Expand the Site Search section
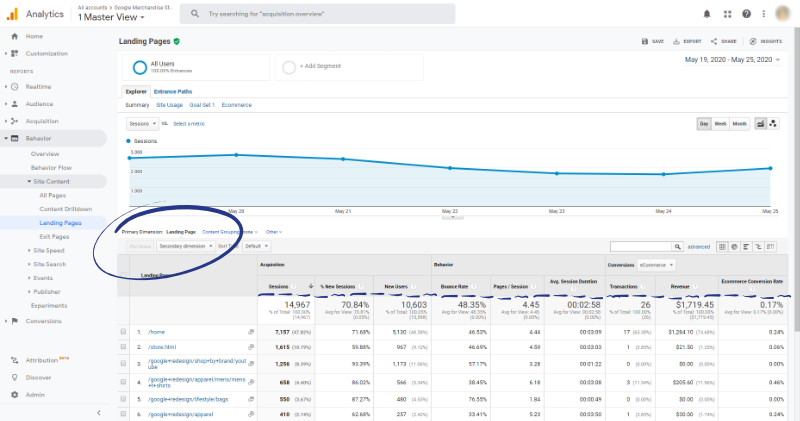Image resolution: width=800 pixels, height=421 pixels. [29, 264]
